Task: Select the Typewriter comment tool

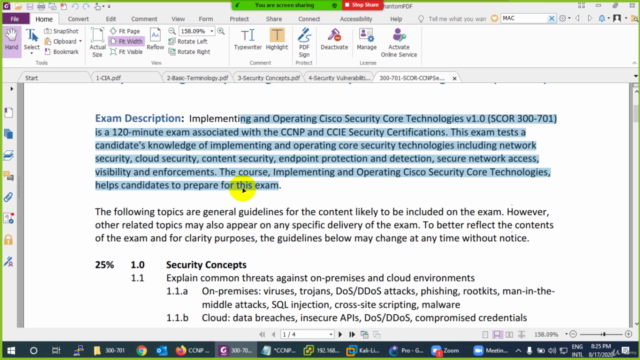Action: pyautogui.click(x=248, y=40)
